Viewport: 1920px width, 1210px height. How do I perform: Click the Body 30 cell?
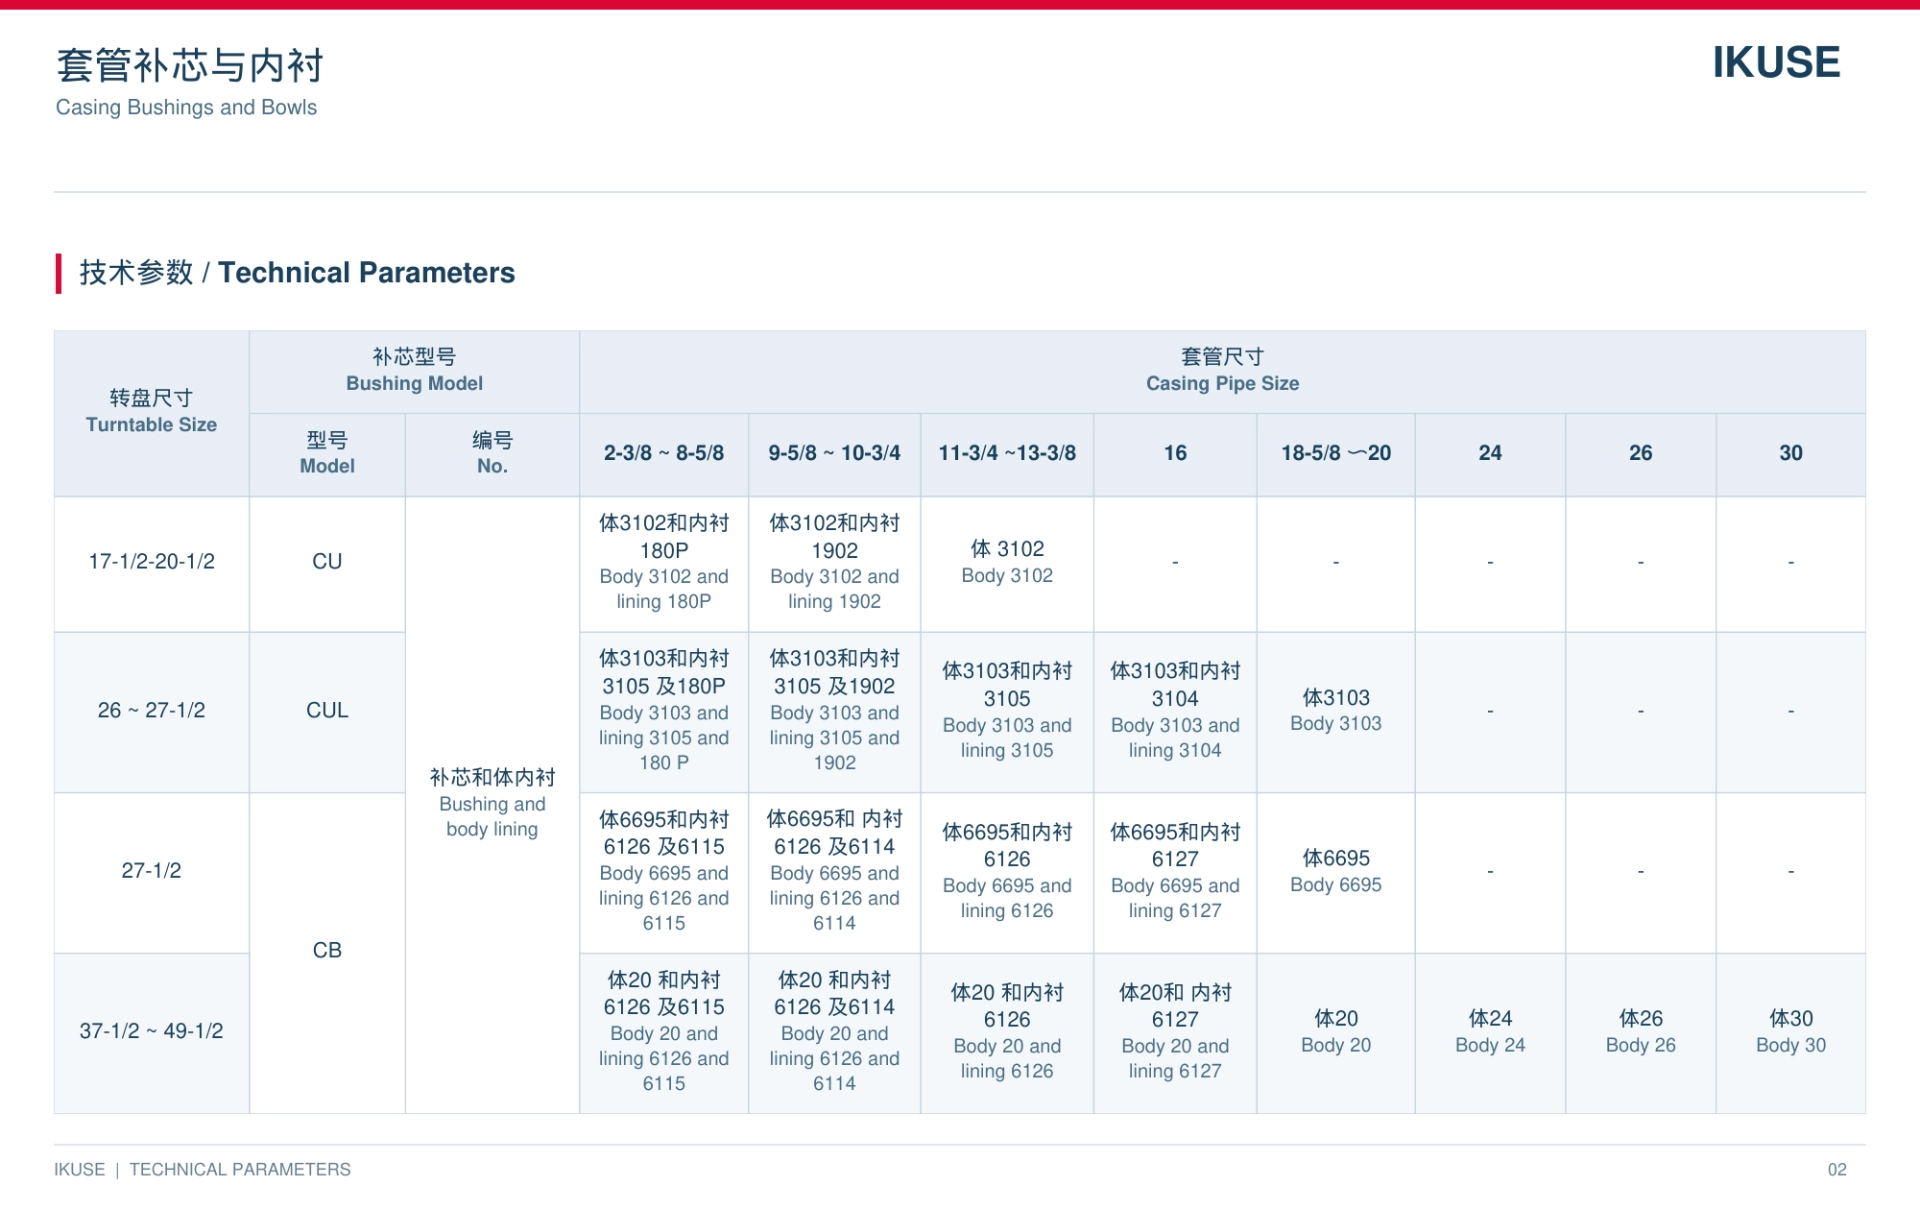(x=1790, y=1032)
